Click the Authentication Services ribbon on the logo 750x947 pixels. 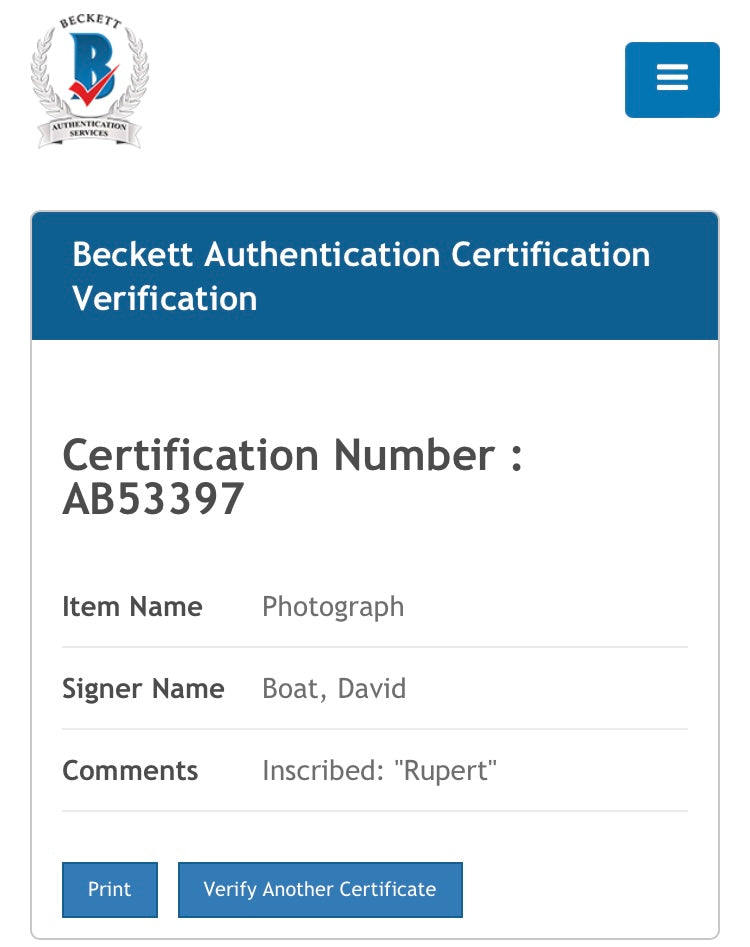[89, 129]
